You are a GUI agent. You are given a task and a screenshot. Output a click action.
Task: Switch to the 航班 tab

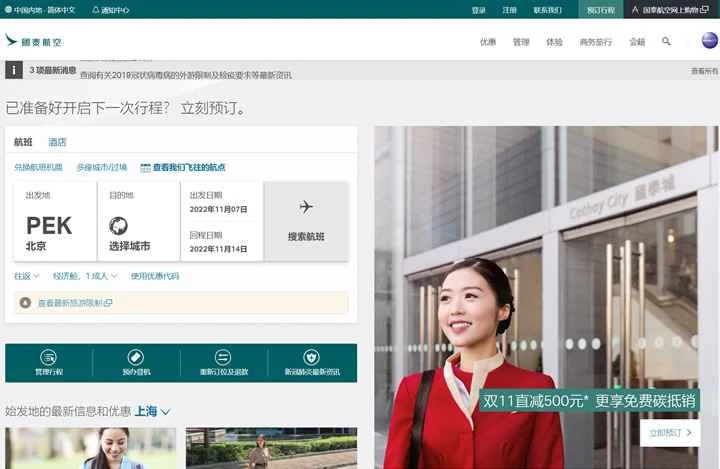[x=23, y=142]
